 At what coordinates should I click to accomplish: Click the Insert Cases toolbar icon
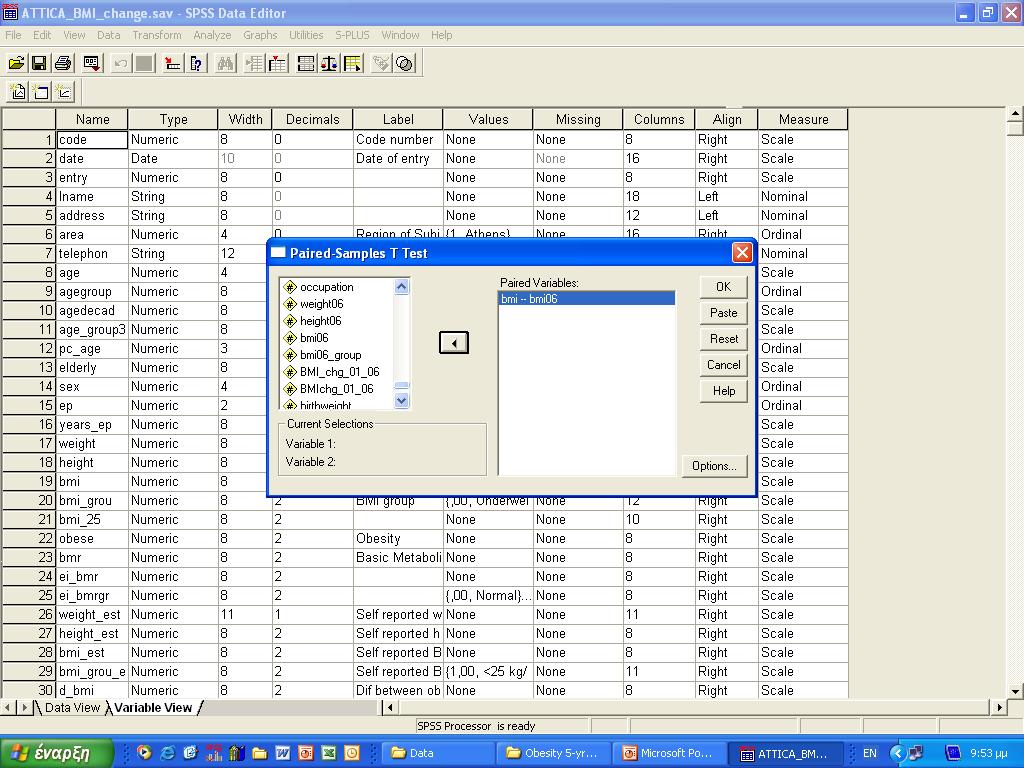coord(254,63)
